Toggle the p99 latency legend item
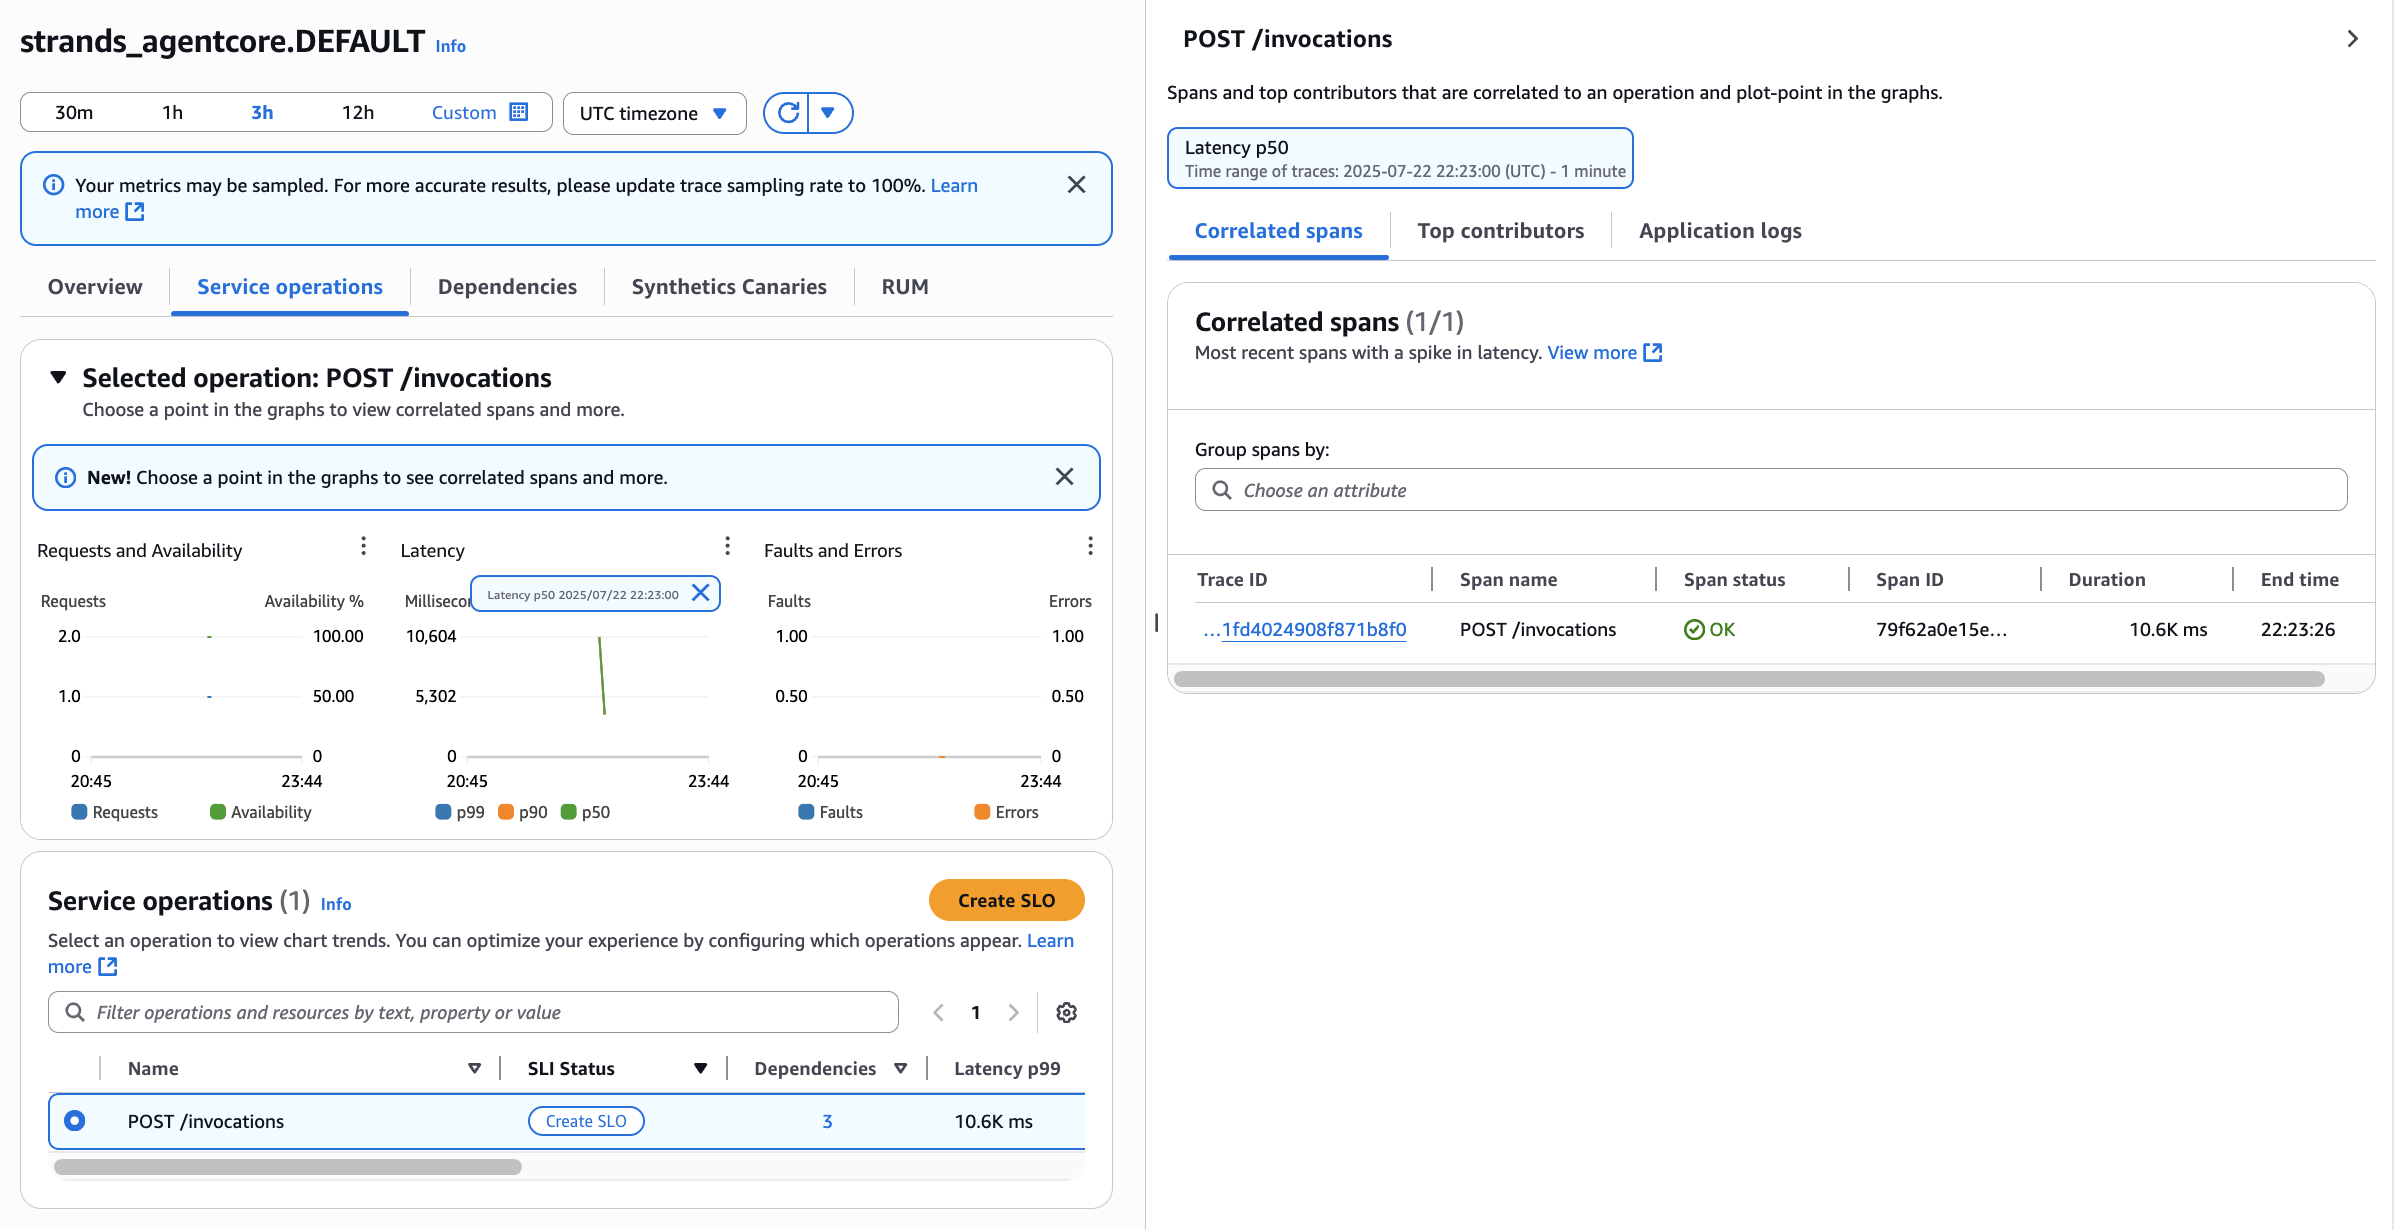2394x1230 pixels. 460,812
